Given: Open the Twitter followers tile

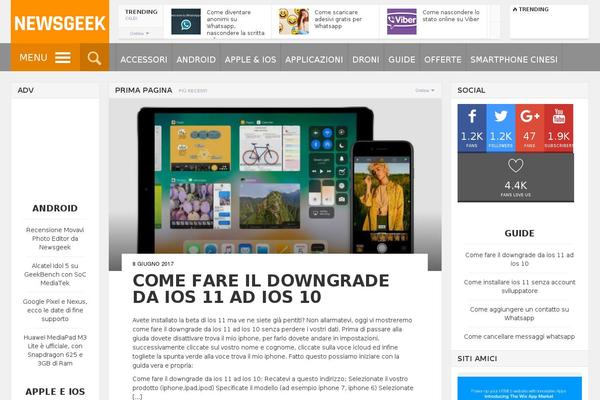Looking at the screenshot, I should pyautogui.click(x=501, y=128).
